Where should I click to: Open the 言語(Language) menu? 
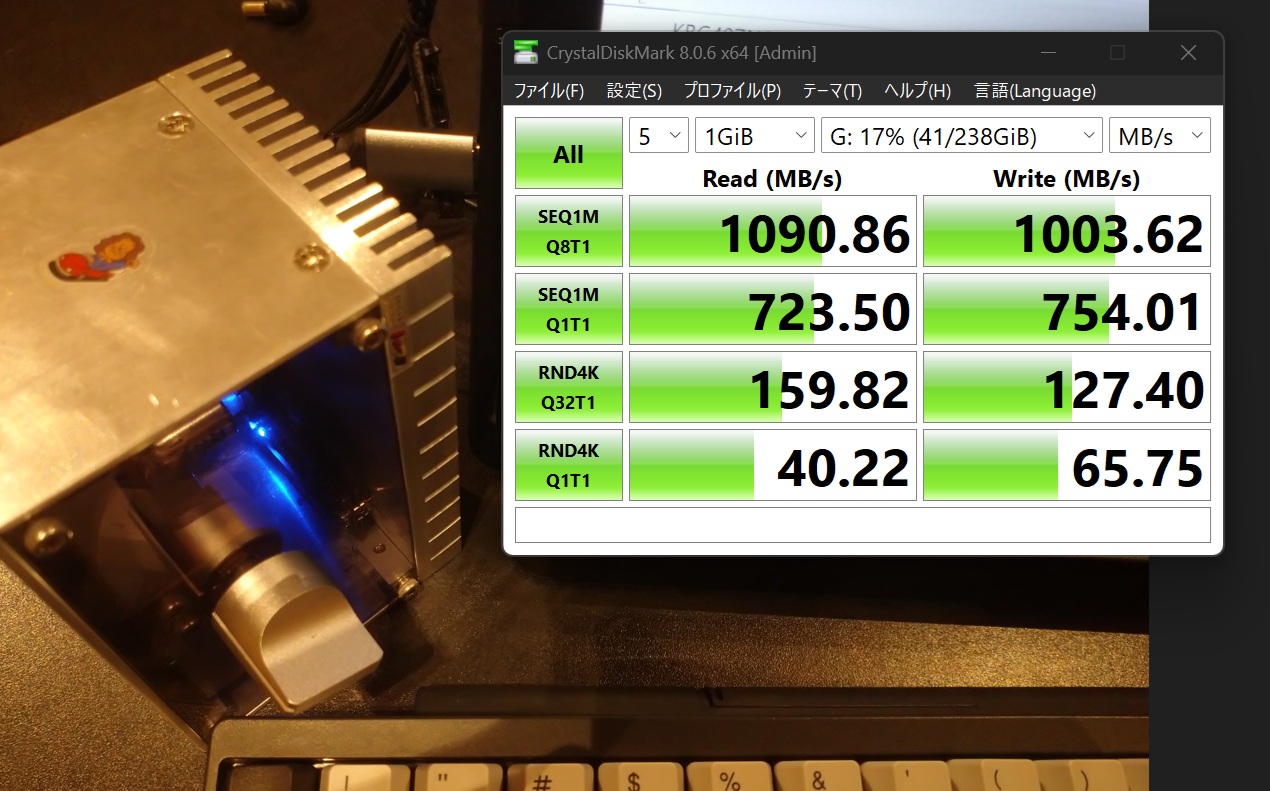click(1035, 91)
